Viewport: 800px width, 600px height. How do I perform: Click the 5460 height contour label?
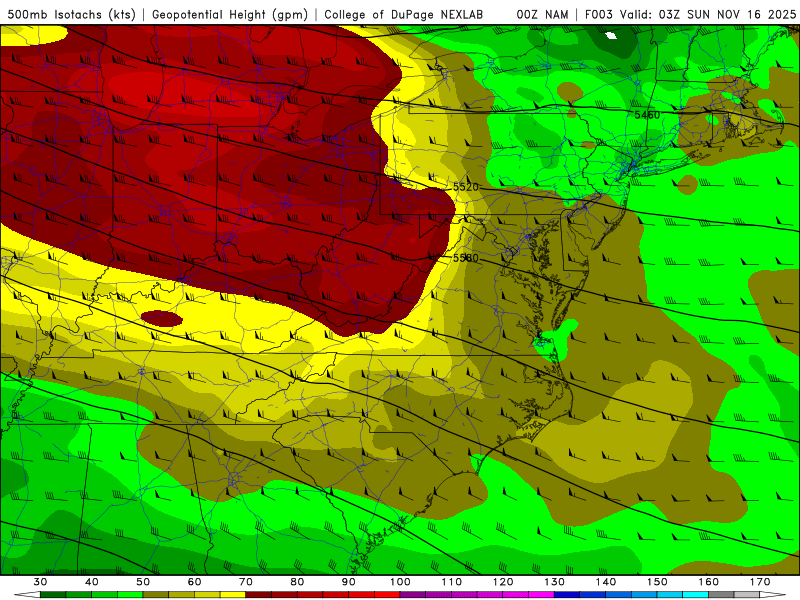point(647,115)
